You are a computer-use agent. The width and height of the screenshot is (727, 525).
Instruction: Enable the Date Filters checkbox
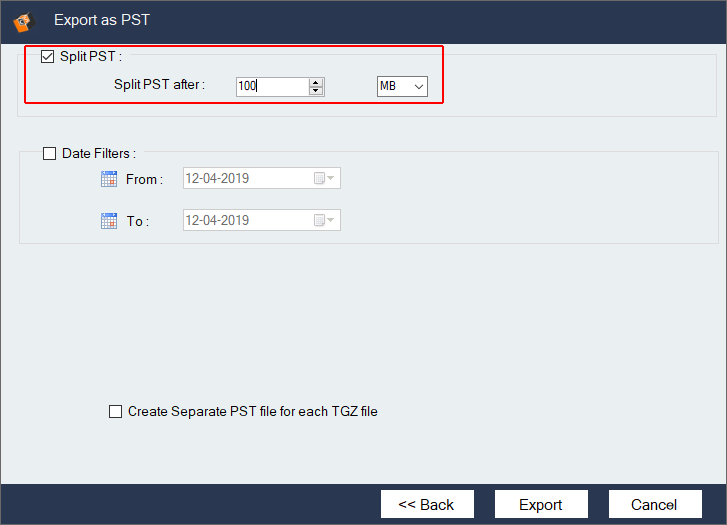pyautogui.click(x=49, y=154)
